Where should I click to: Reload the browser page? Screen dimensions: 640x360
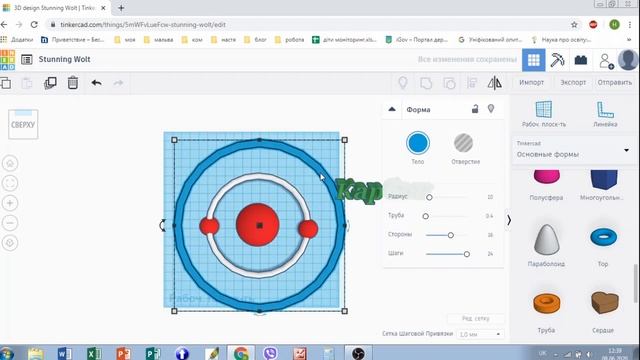point(34,24)
